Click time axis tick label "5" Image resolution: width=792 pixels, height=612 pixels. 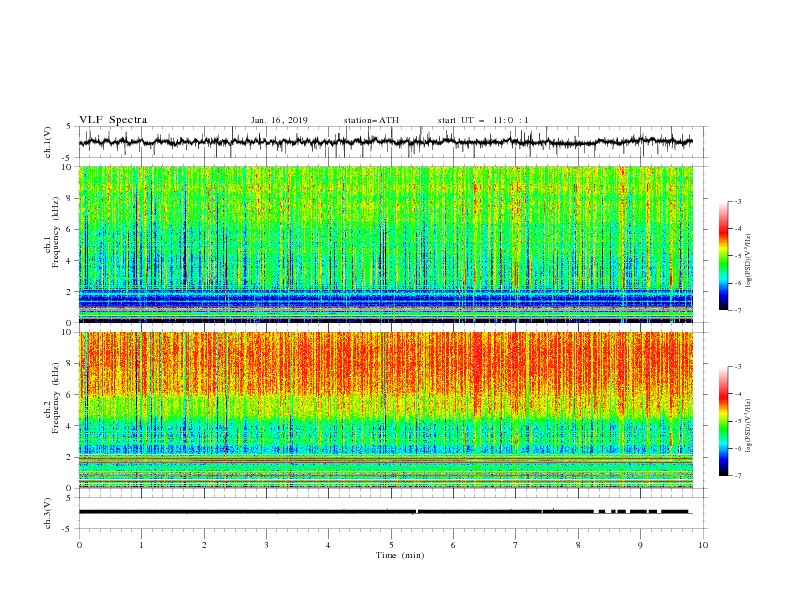click(391, 545)
